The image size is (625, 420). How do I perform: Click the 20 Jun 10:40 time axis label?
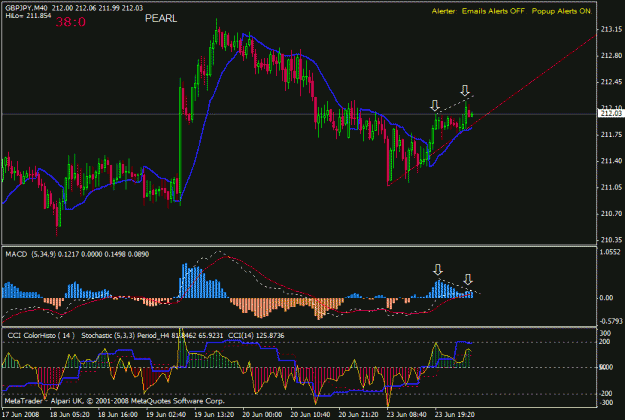tap(310, 414)
